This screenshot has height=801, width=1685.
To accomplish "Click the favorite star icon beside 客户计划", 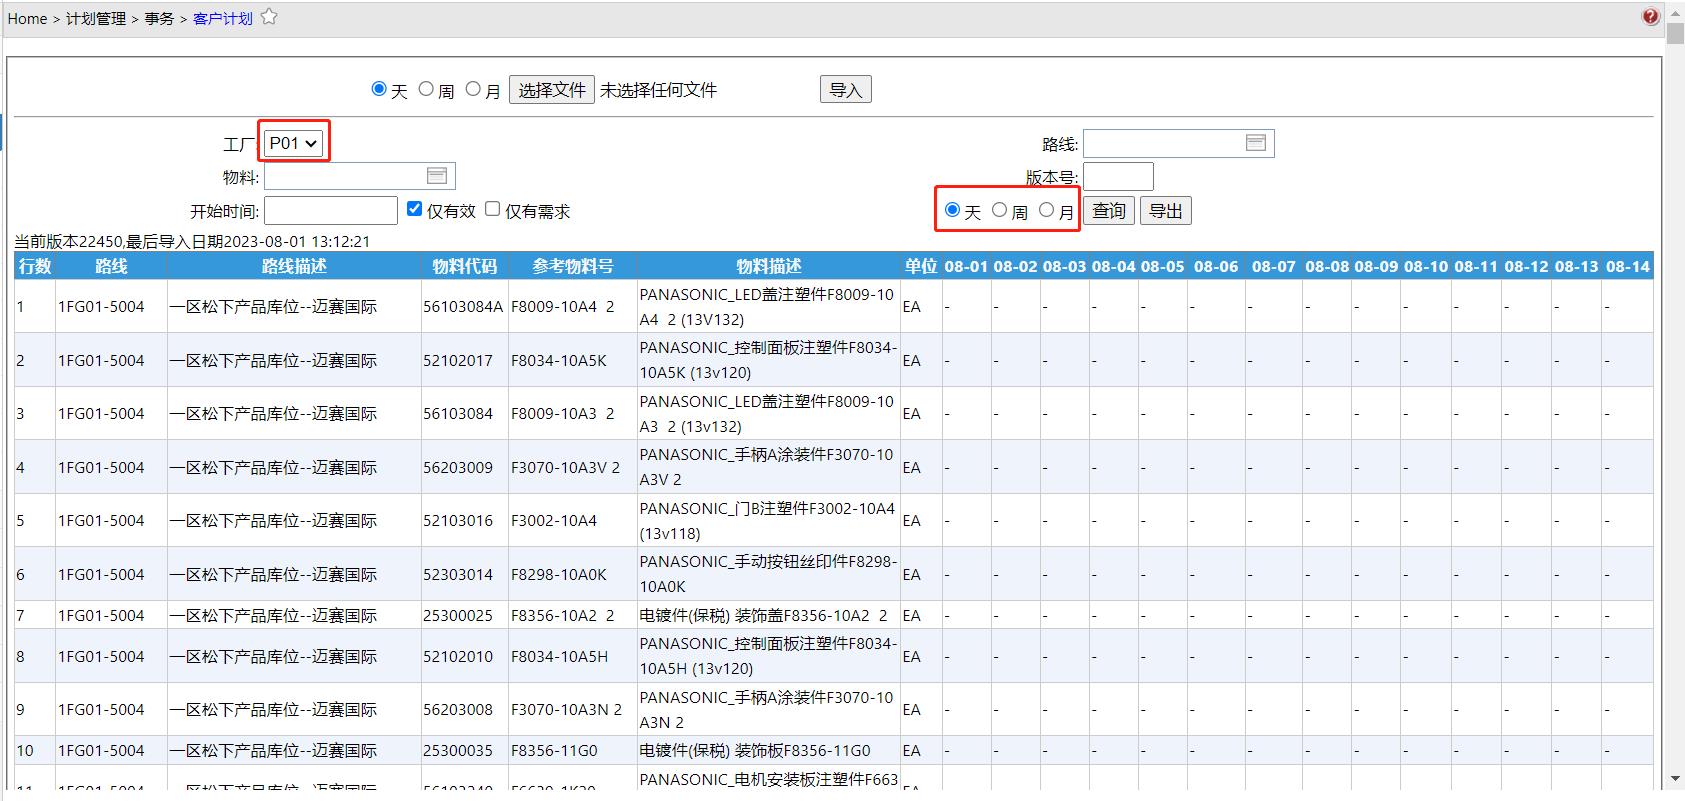I will point(269,17).
